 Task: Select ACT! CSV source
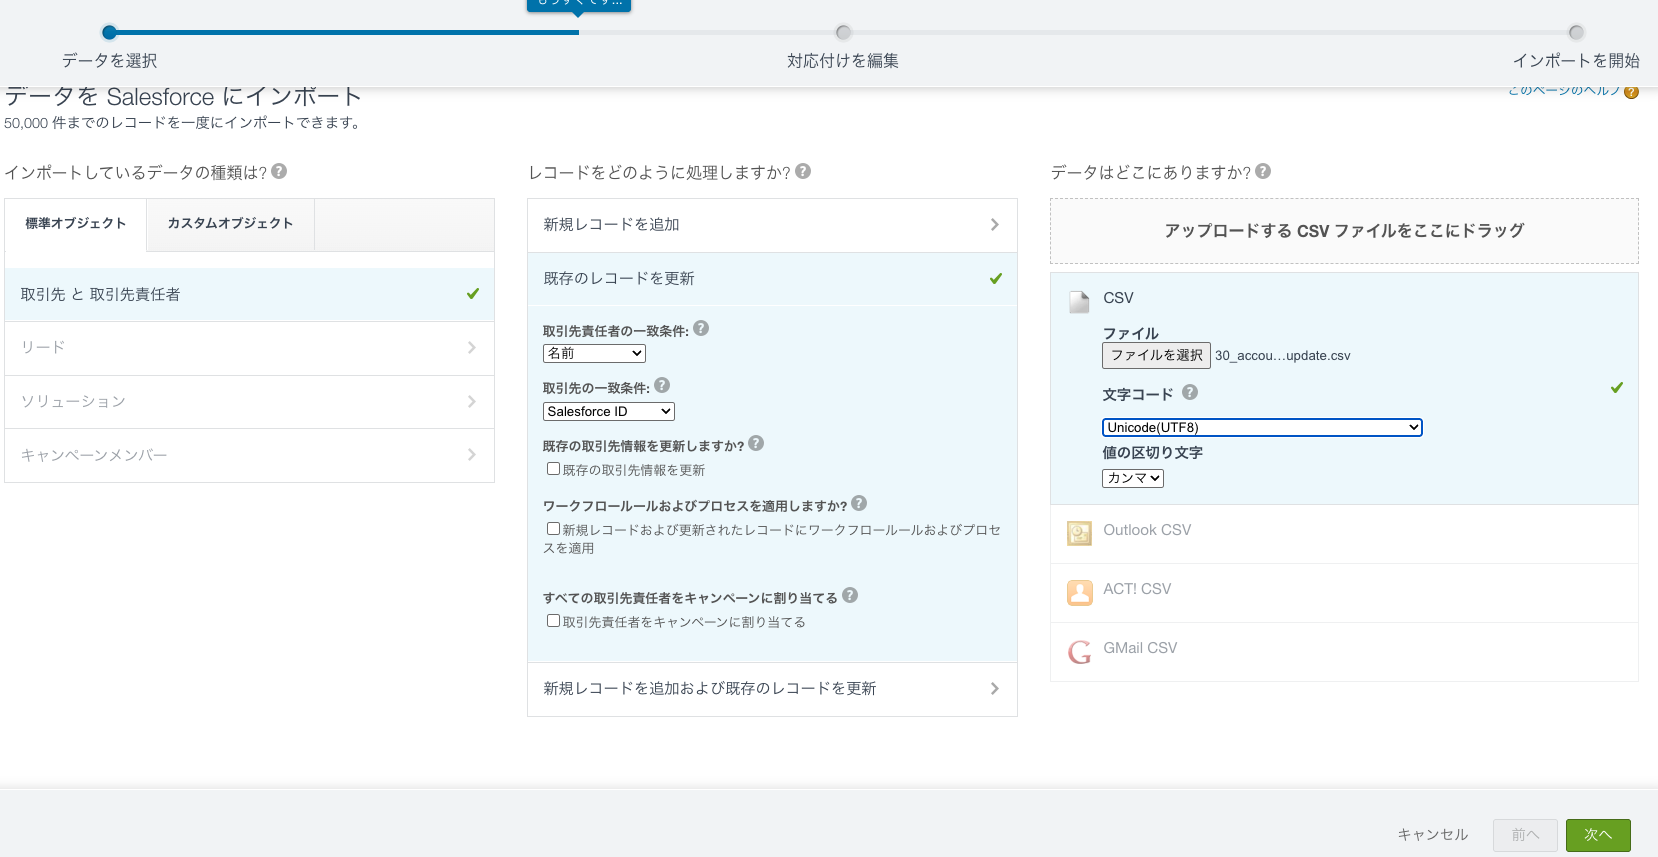click(x=1344, y=593)
